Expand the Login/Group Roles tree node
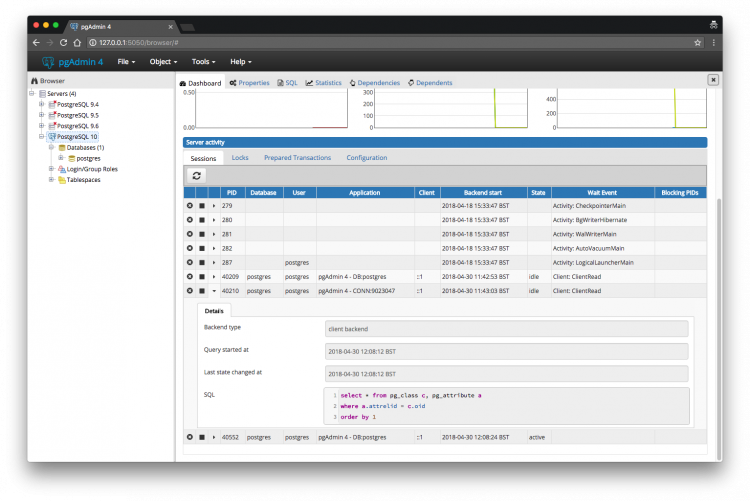 [50, 169]
